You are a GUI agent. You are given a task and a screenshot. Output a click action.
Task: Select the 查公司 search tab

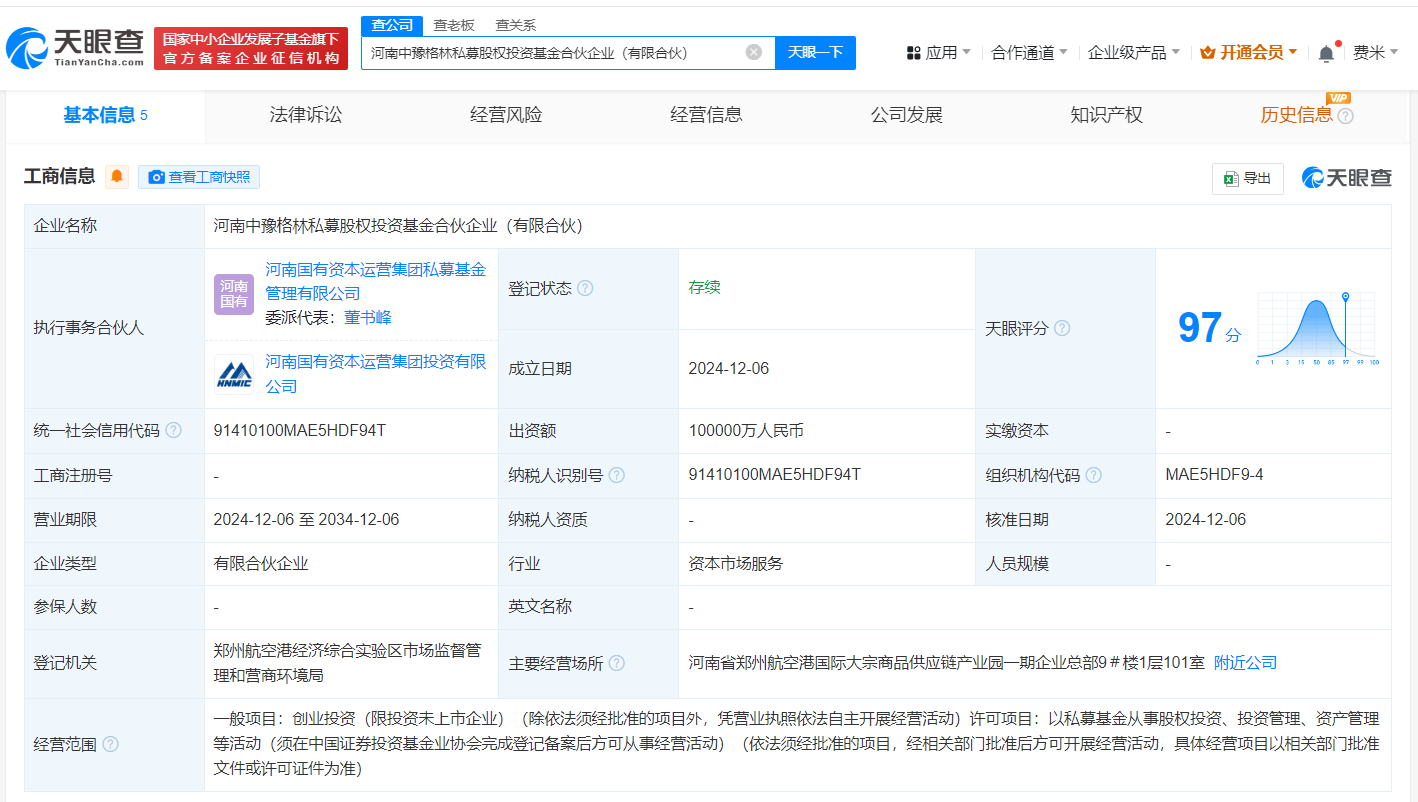tap(392, 25)
